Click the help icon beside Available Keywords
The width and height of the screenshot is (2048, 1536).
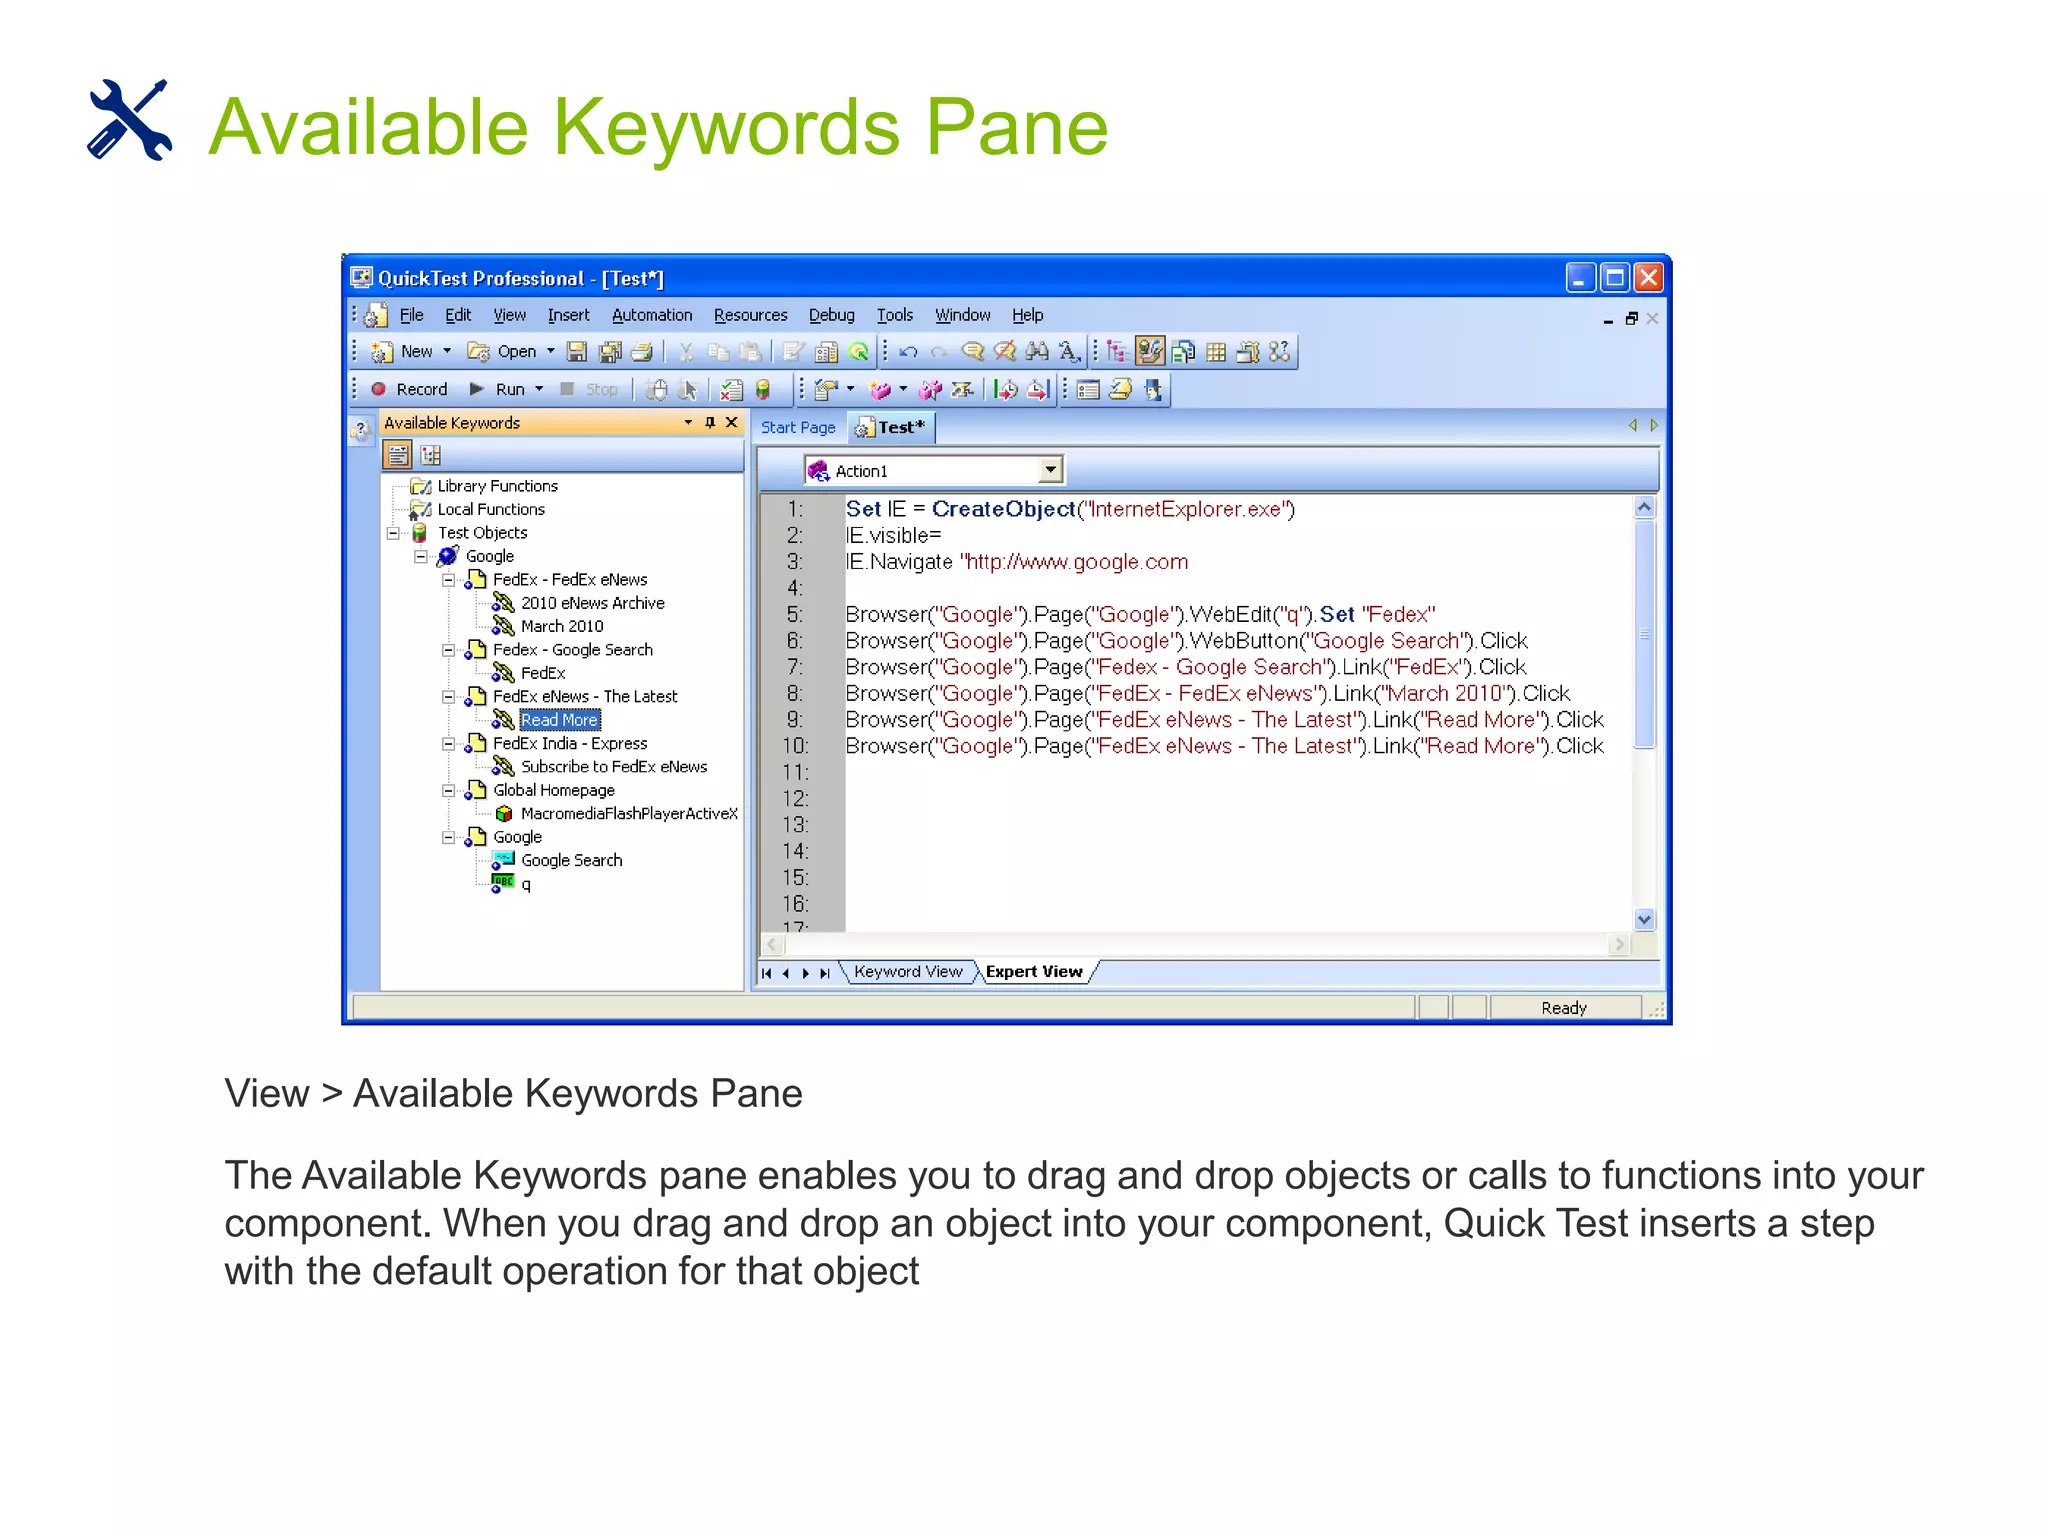361,430
